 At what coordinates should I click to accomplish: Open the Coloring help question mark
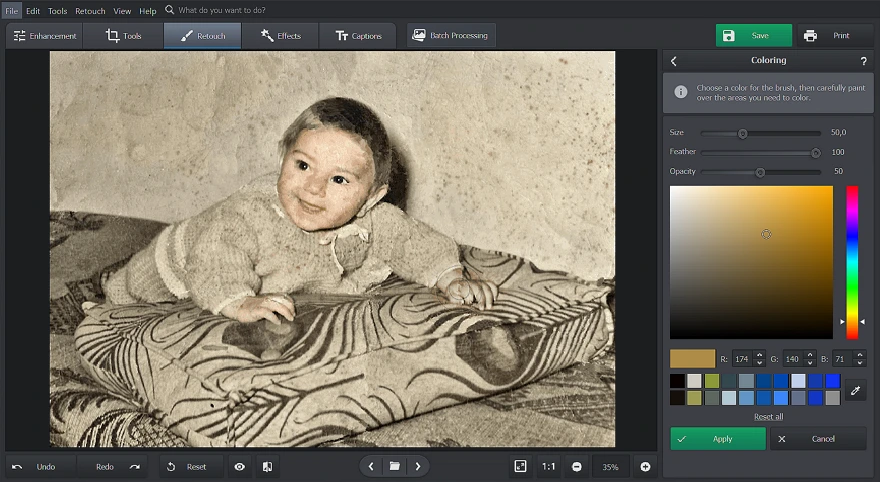(863, 61)
